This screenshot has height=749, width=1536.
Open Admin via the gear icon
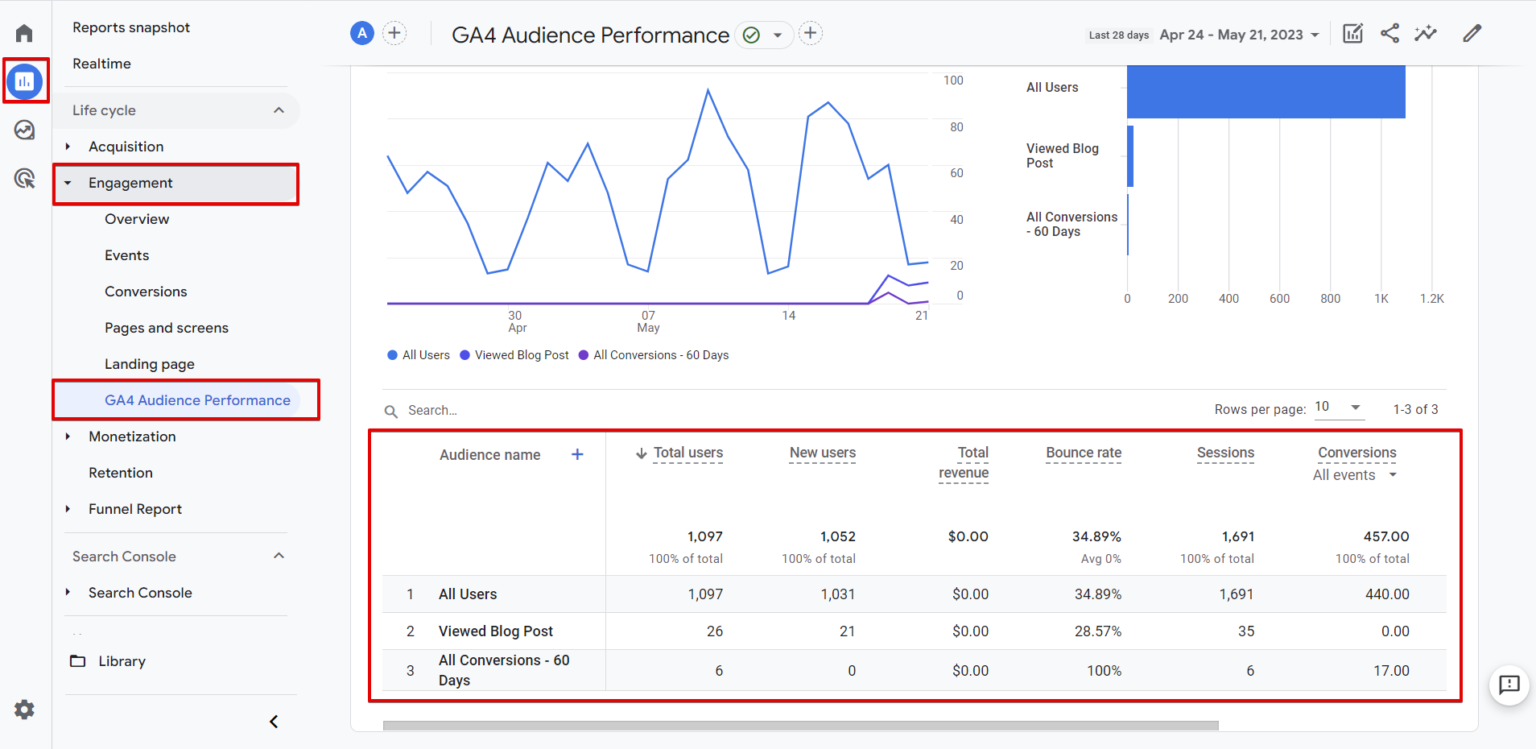pos(24,710)
